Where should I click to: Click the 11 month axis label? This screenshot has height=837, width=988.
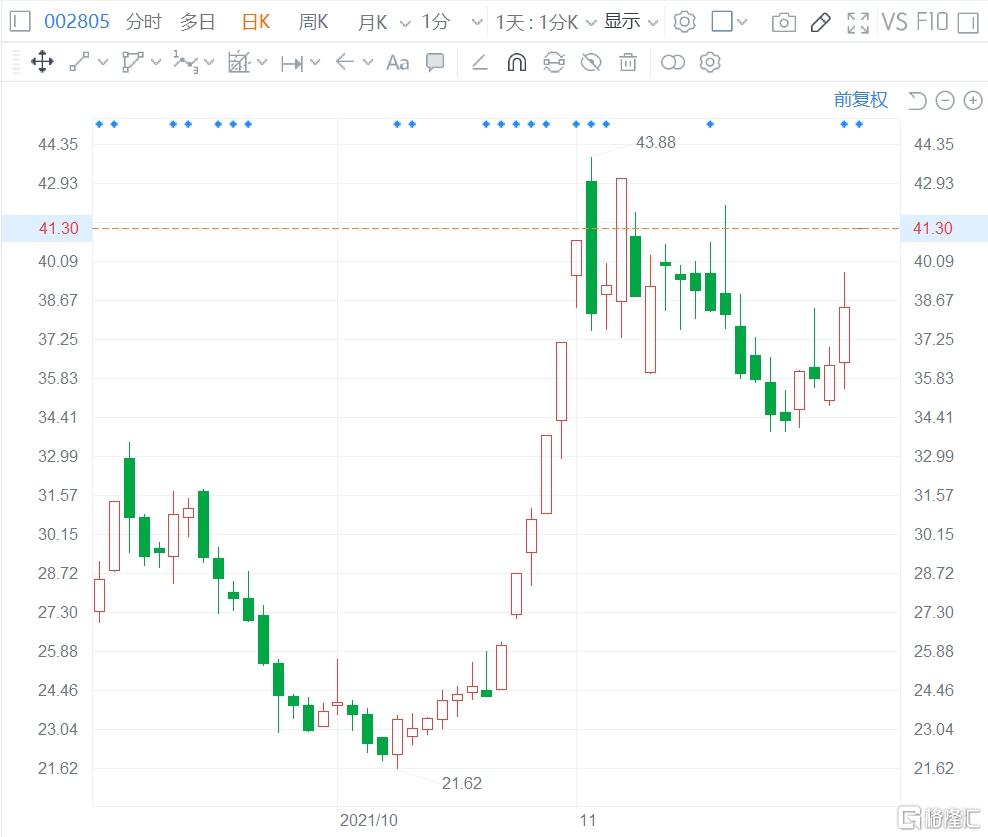pyautogui.click(x=587, y=820)
